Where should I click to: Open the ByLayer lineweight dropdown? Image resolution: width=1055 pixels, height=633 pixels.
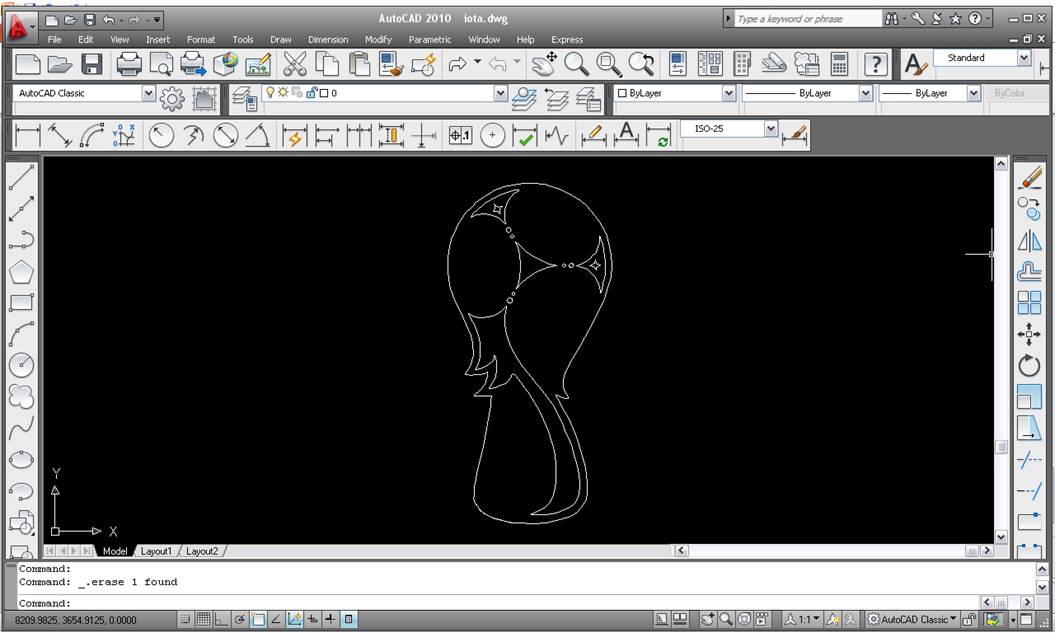pyautogui.click(x=974, y=93)
